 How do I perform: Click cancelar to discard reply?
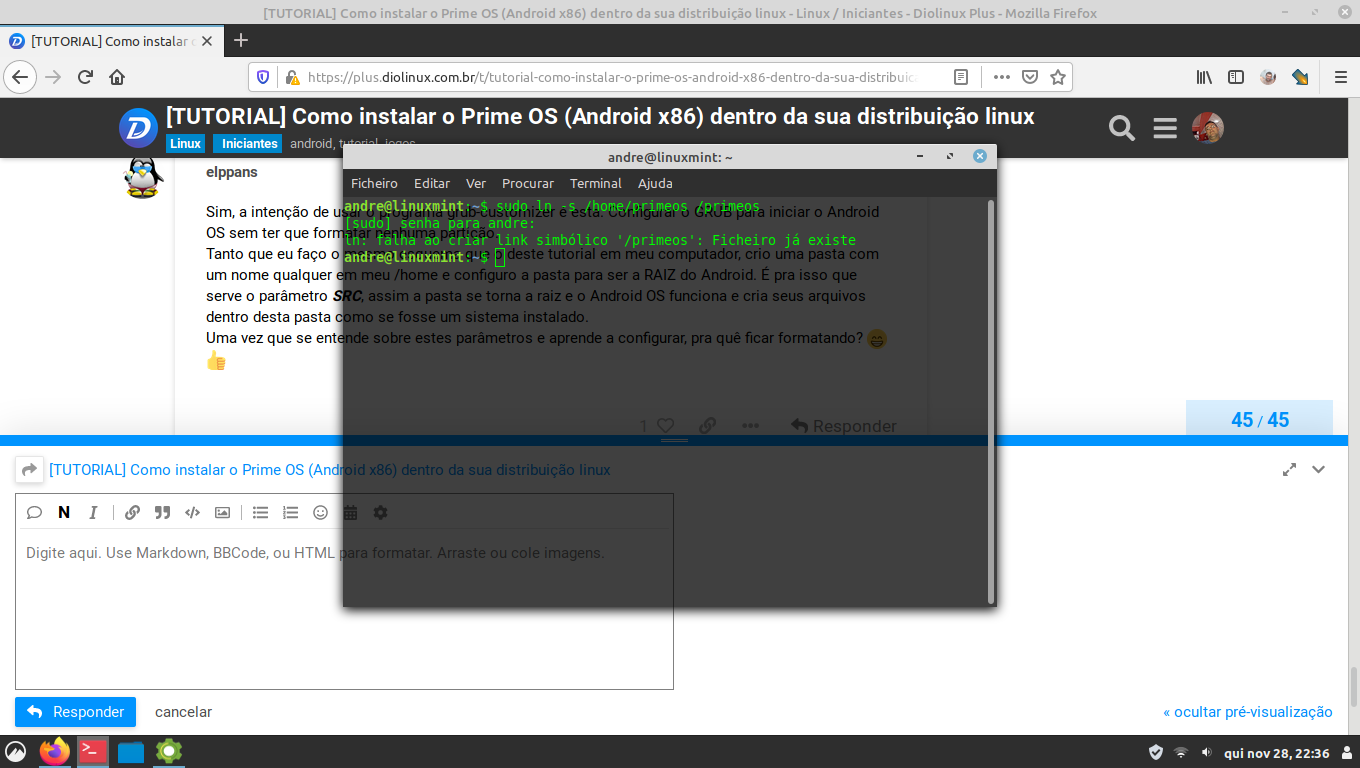pos(183,712)
